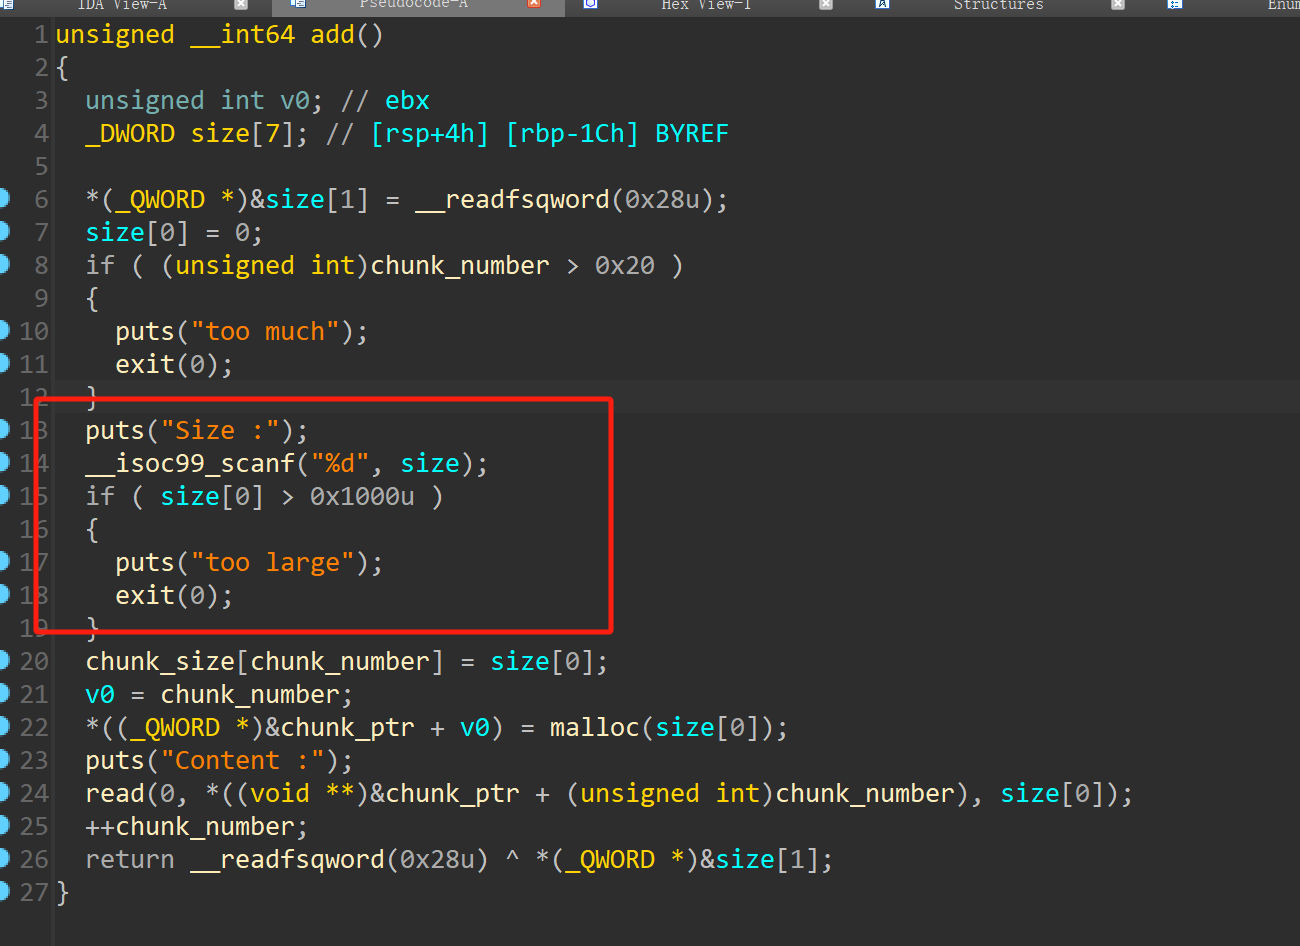Click exit(0) call on line 11
Viewport: 1300px width, 946px height.
click(167, 365)
